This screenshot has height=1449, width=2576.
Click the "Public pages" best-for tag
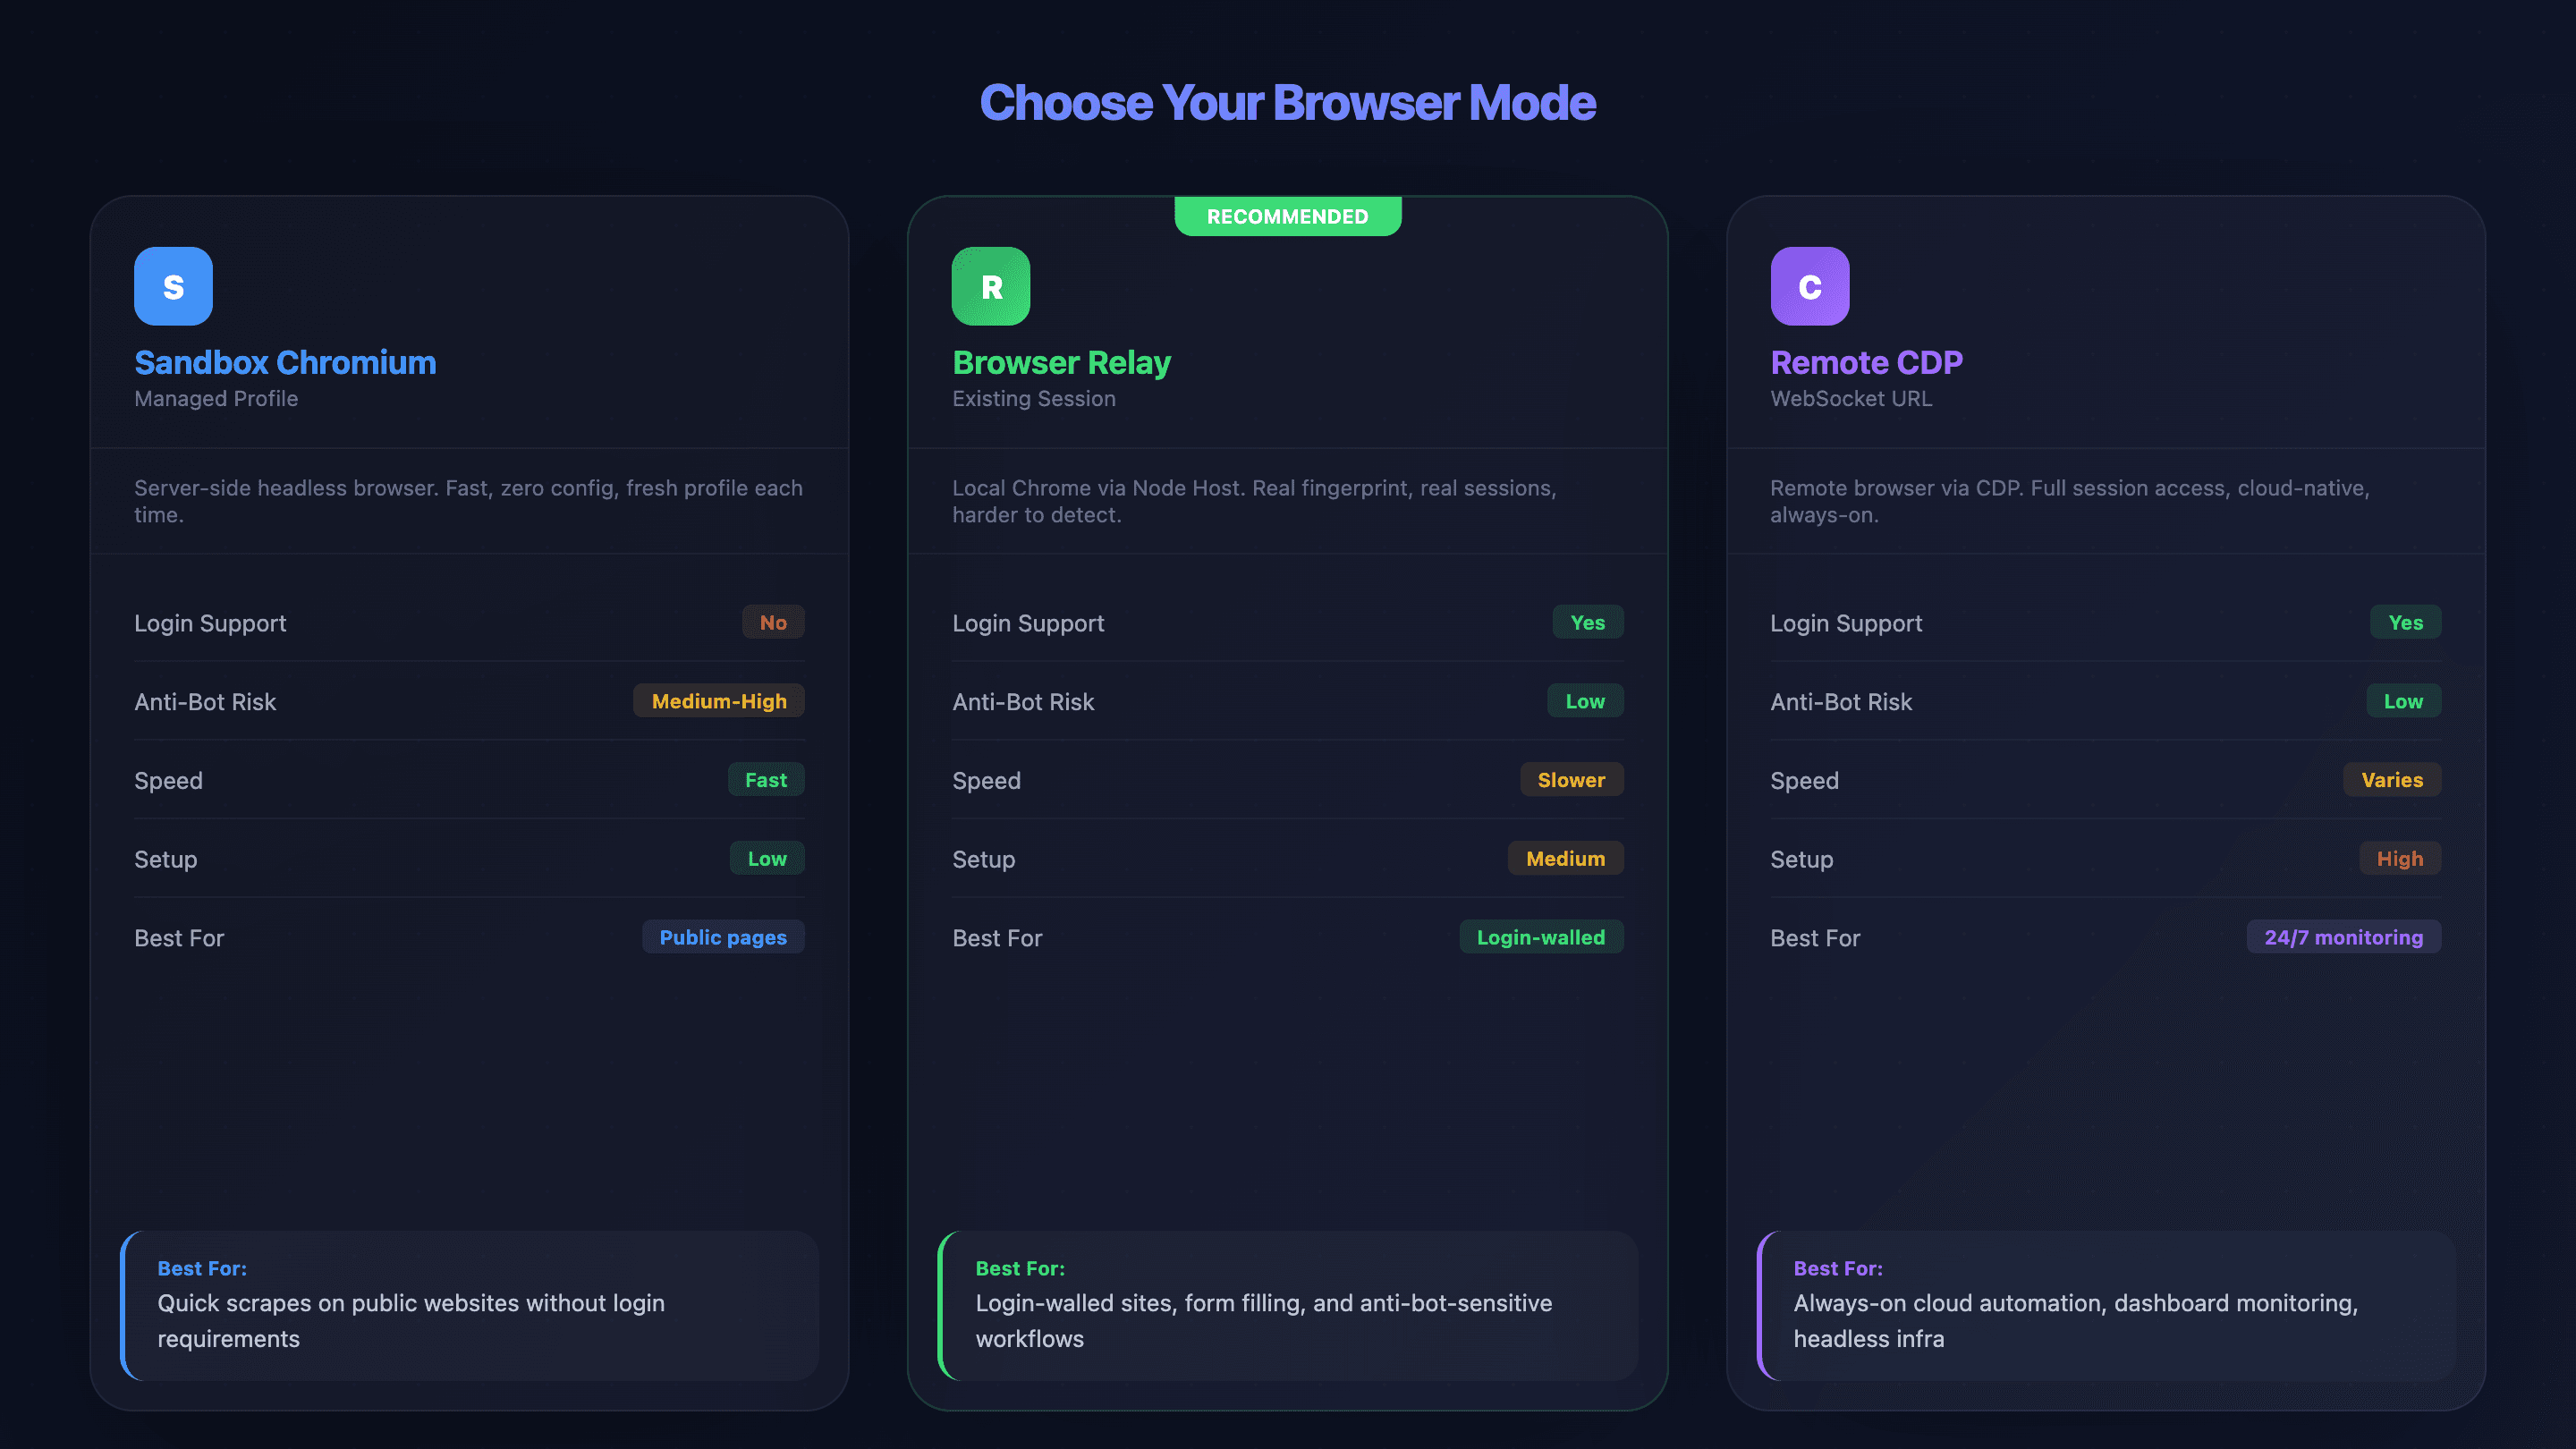[x=723, y=937]
